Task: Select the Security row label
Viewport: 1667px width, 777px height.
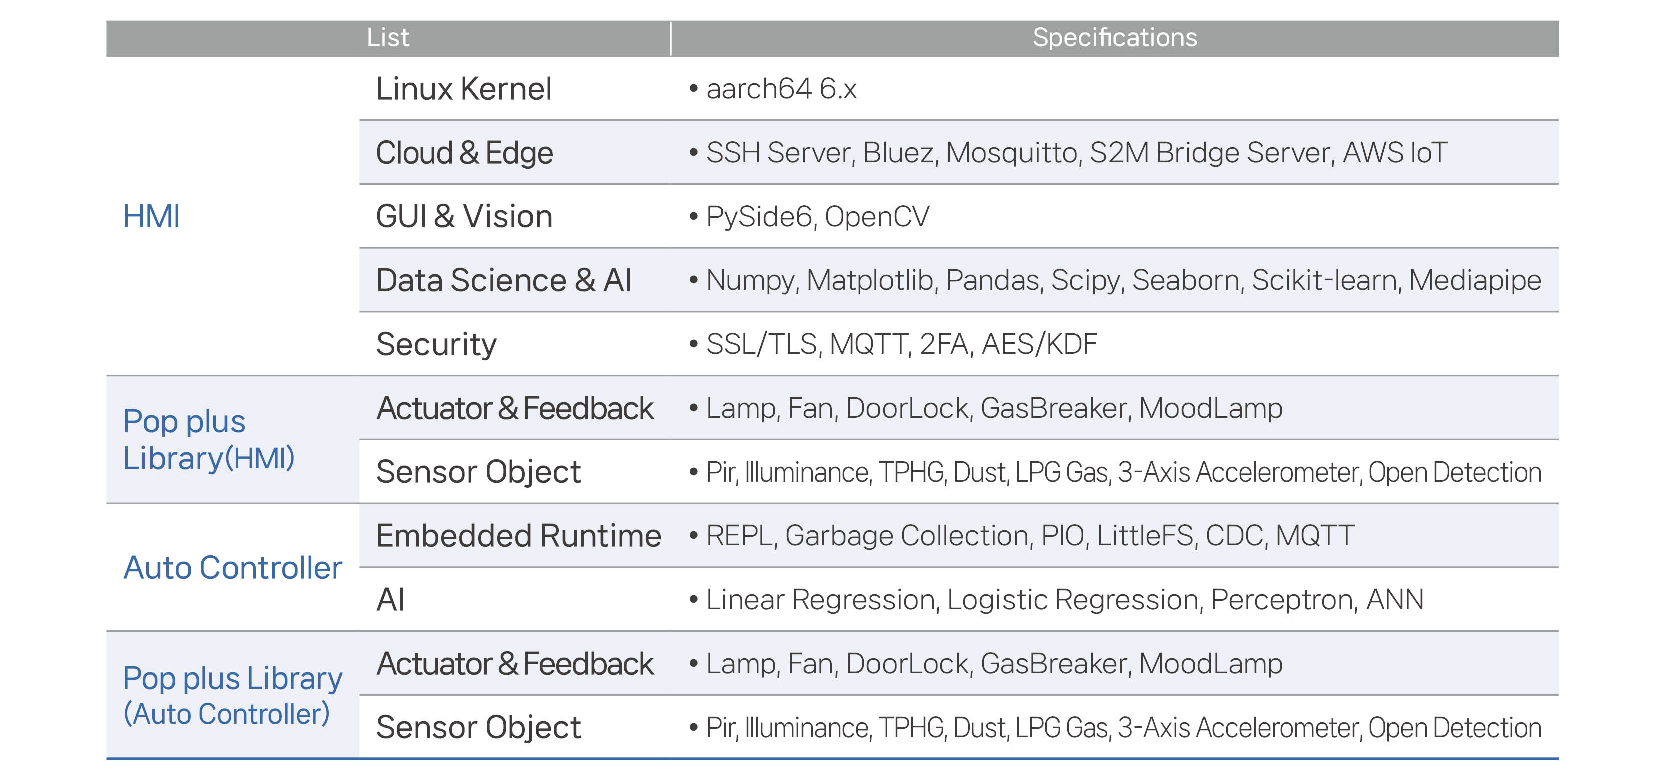Action: (x=436, y=345)
